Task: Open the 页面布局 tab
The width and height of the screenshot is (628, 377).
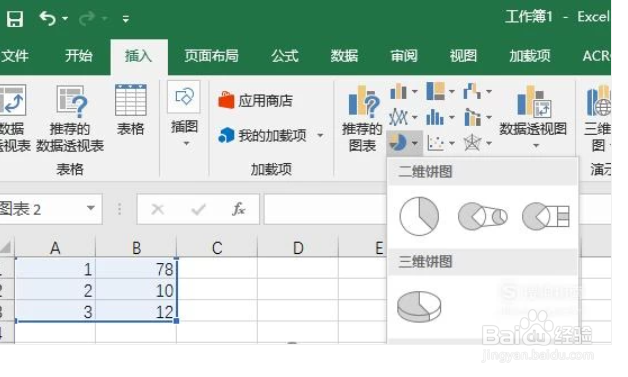Action: [211, 56]
